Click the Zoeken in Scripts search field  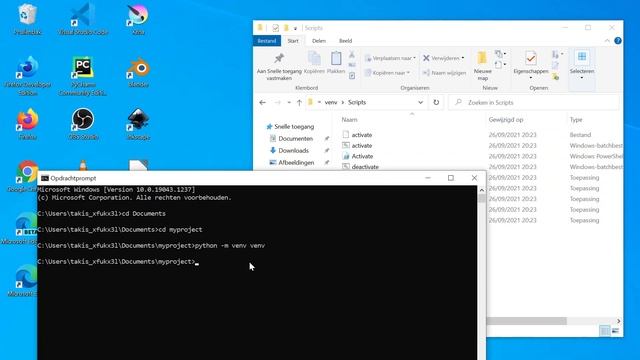[x=533, y=102]
